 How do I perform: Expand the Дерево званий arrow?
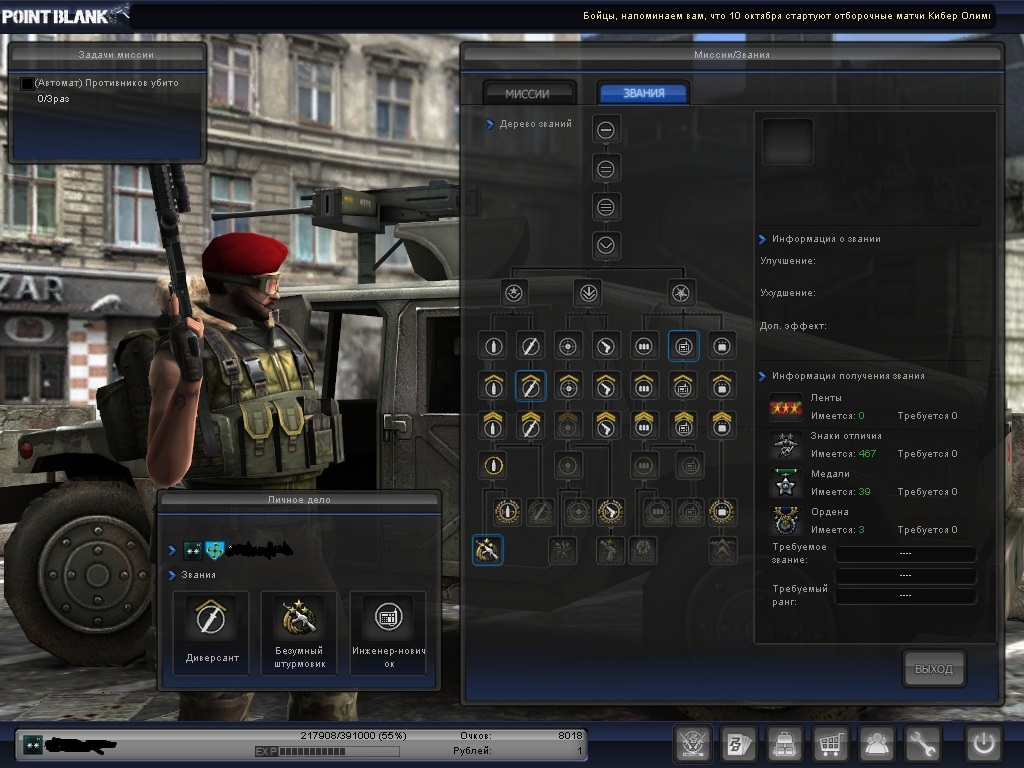coord(490,125)
